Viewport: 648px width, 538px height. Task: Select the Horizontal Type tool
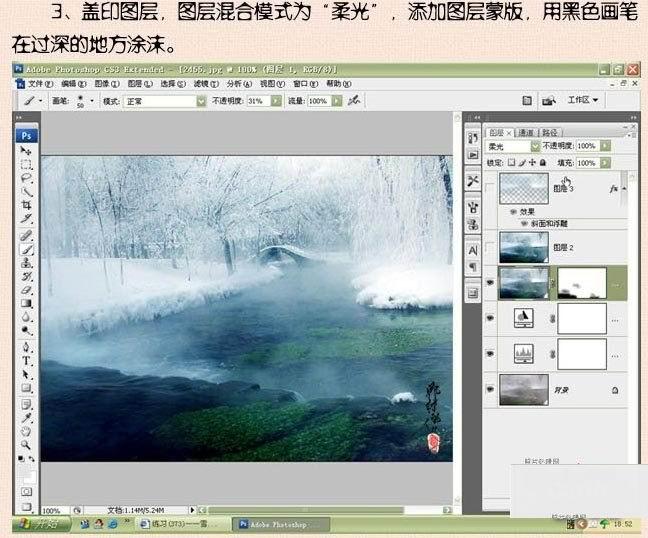click(26, 361)
